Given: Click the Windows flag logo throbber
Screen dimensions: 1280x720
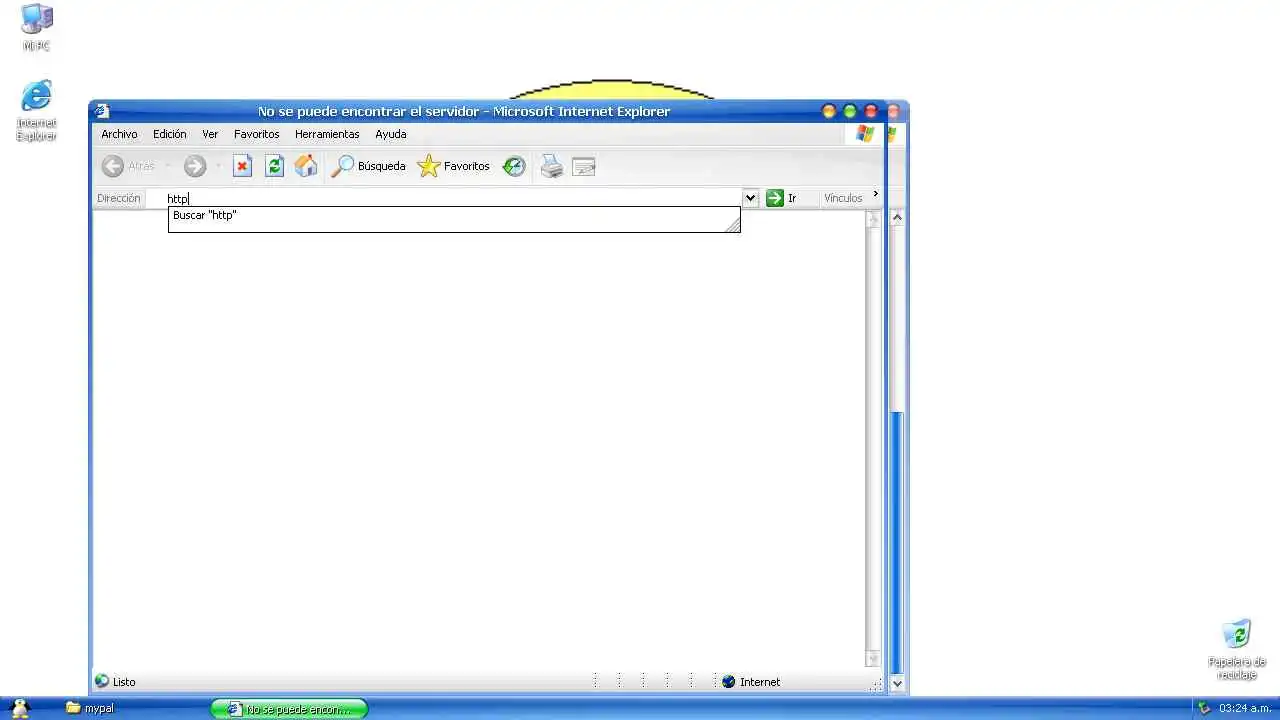Looking at the screenshot, I should coord(865,134).
